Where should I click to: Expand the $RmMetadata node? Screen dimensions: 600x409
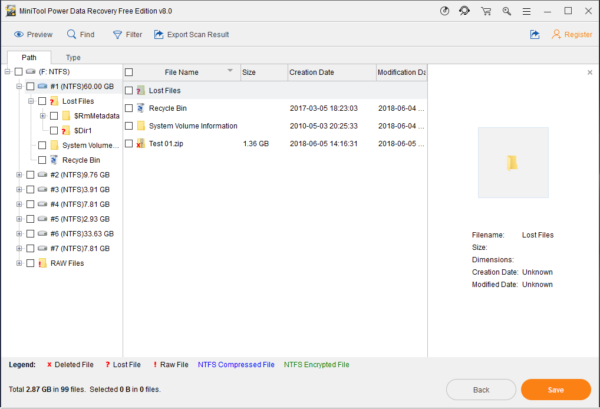(43, 116)
